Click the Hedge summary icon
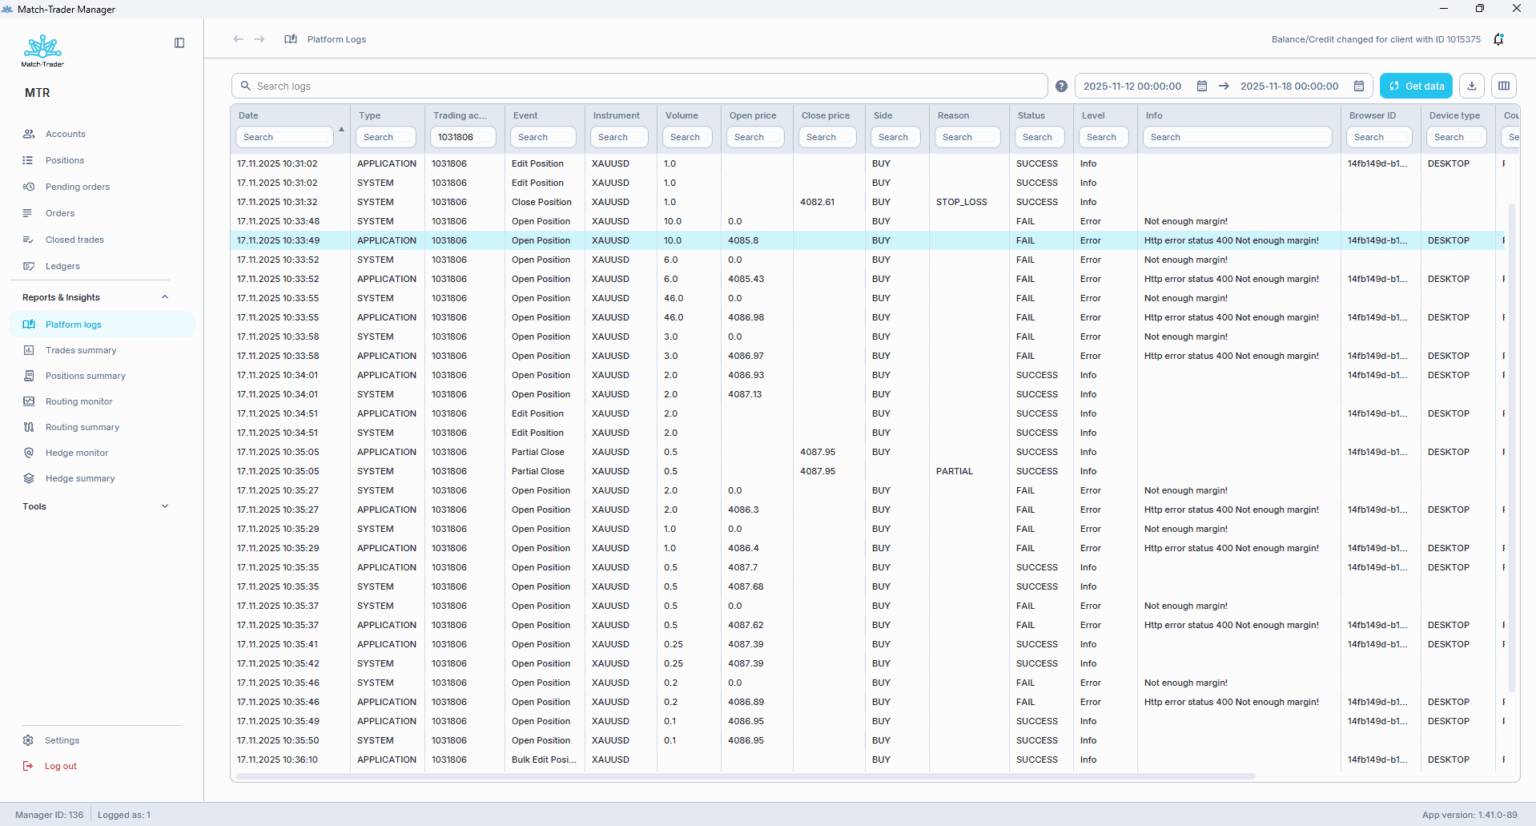This screenshot has width=1536, height=826. pos(28,478)
